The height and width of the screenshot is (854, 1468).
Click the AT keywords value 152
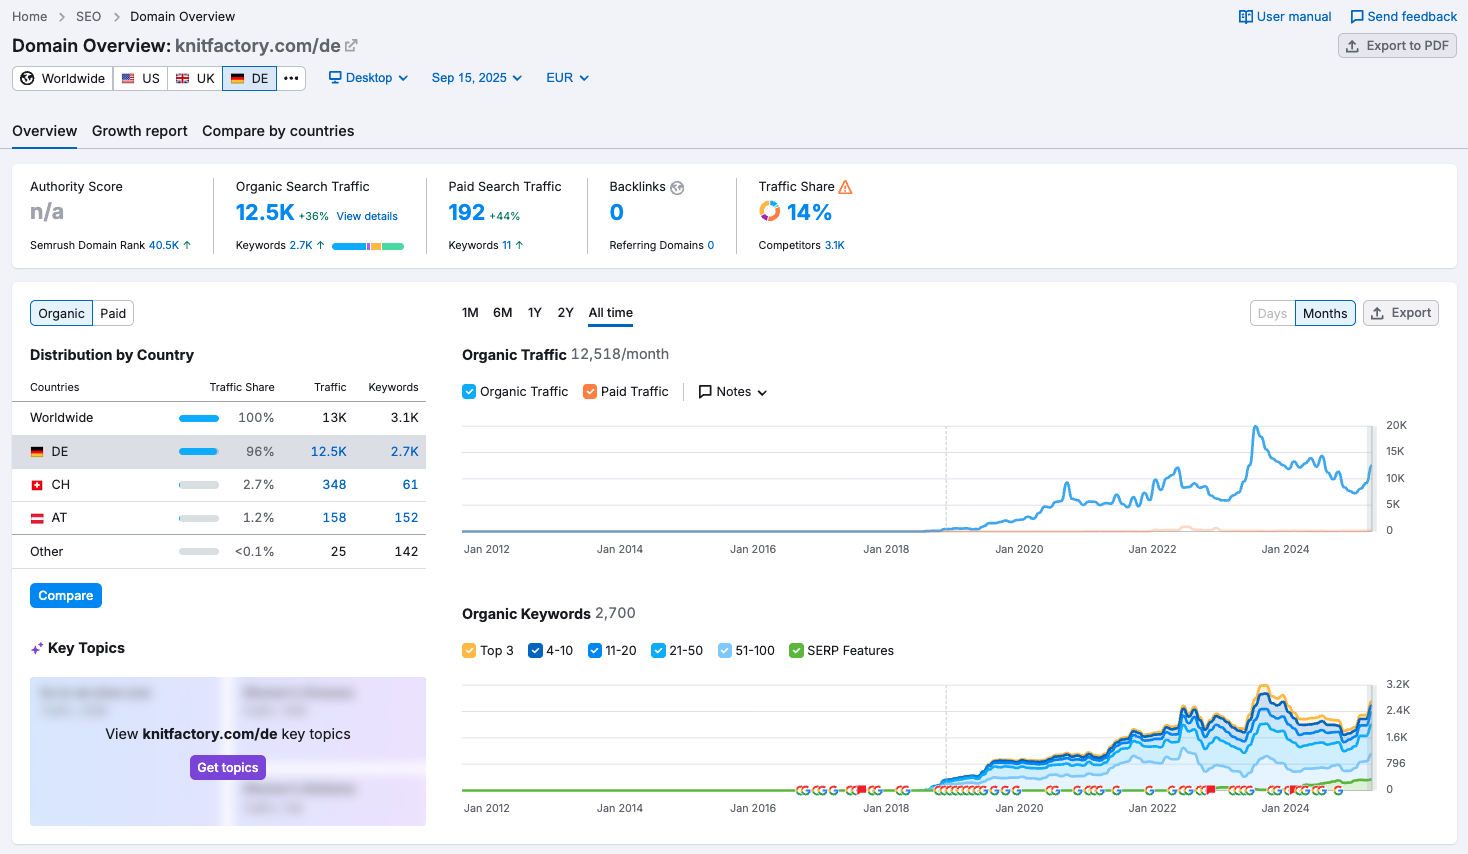pyautogui.click(x=406, y=518)
